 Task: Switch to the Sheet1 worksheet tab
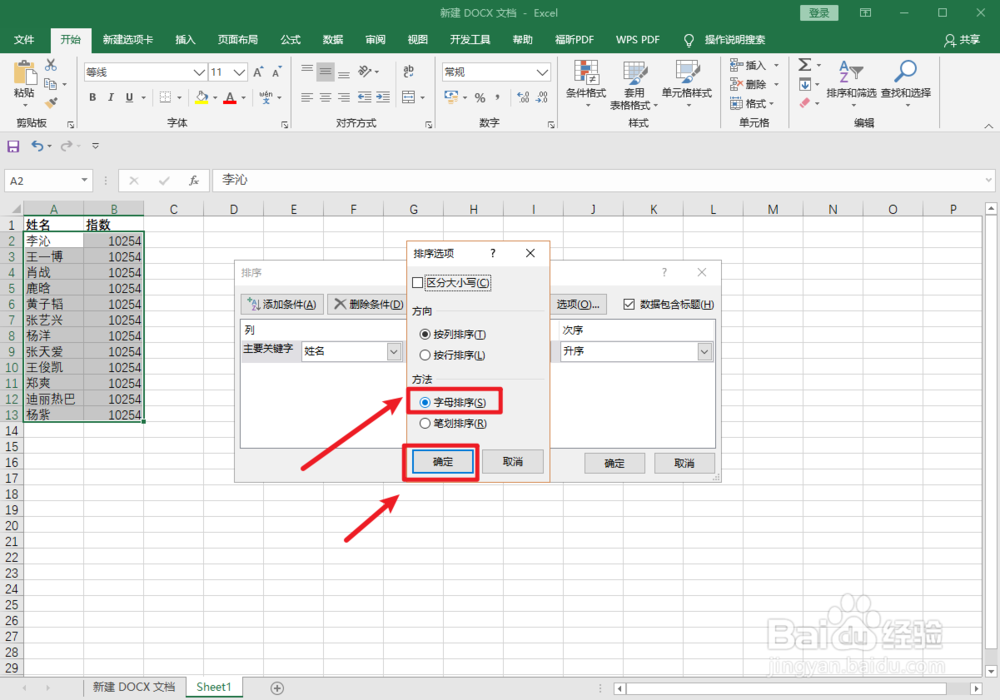[x=213, y=687]
